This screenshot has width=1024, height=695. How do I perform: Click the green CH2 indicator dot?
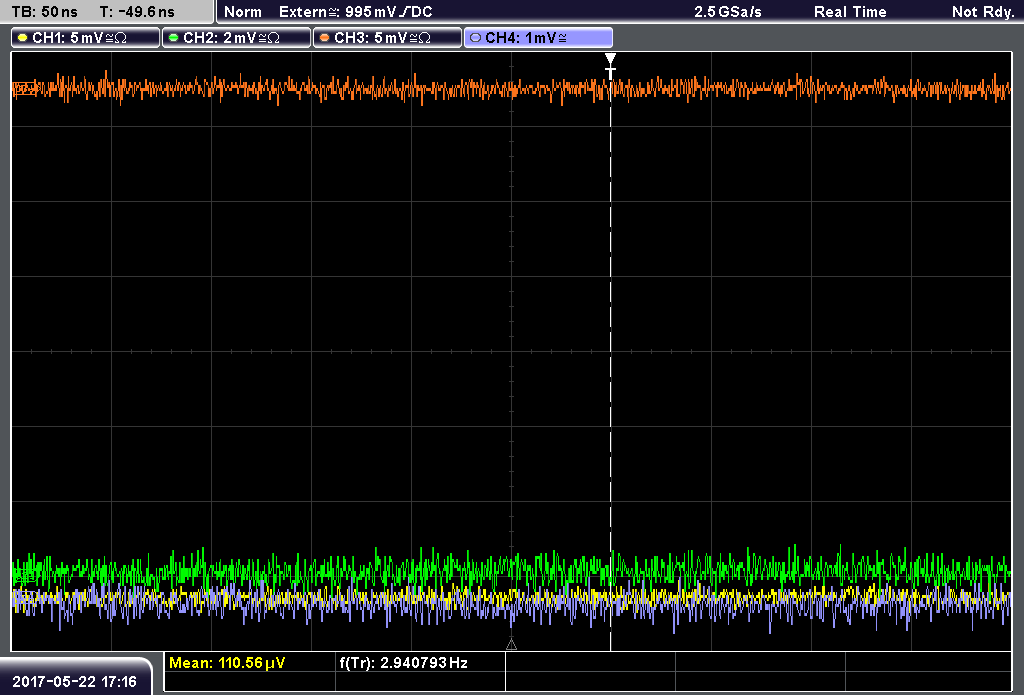(174, 38)
